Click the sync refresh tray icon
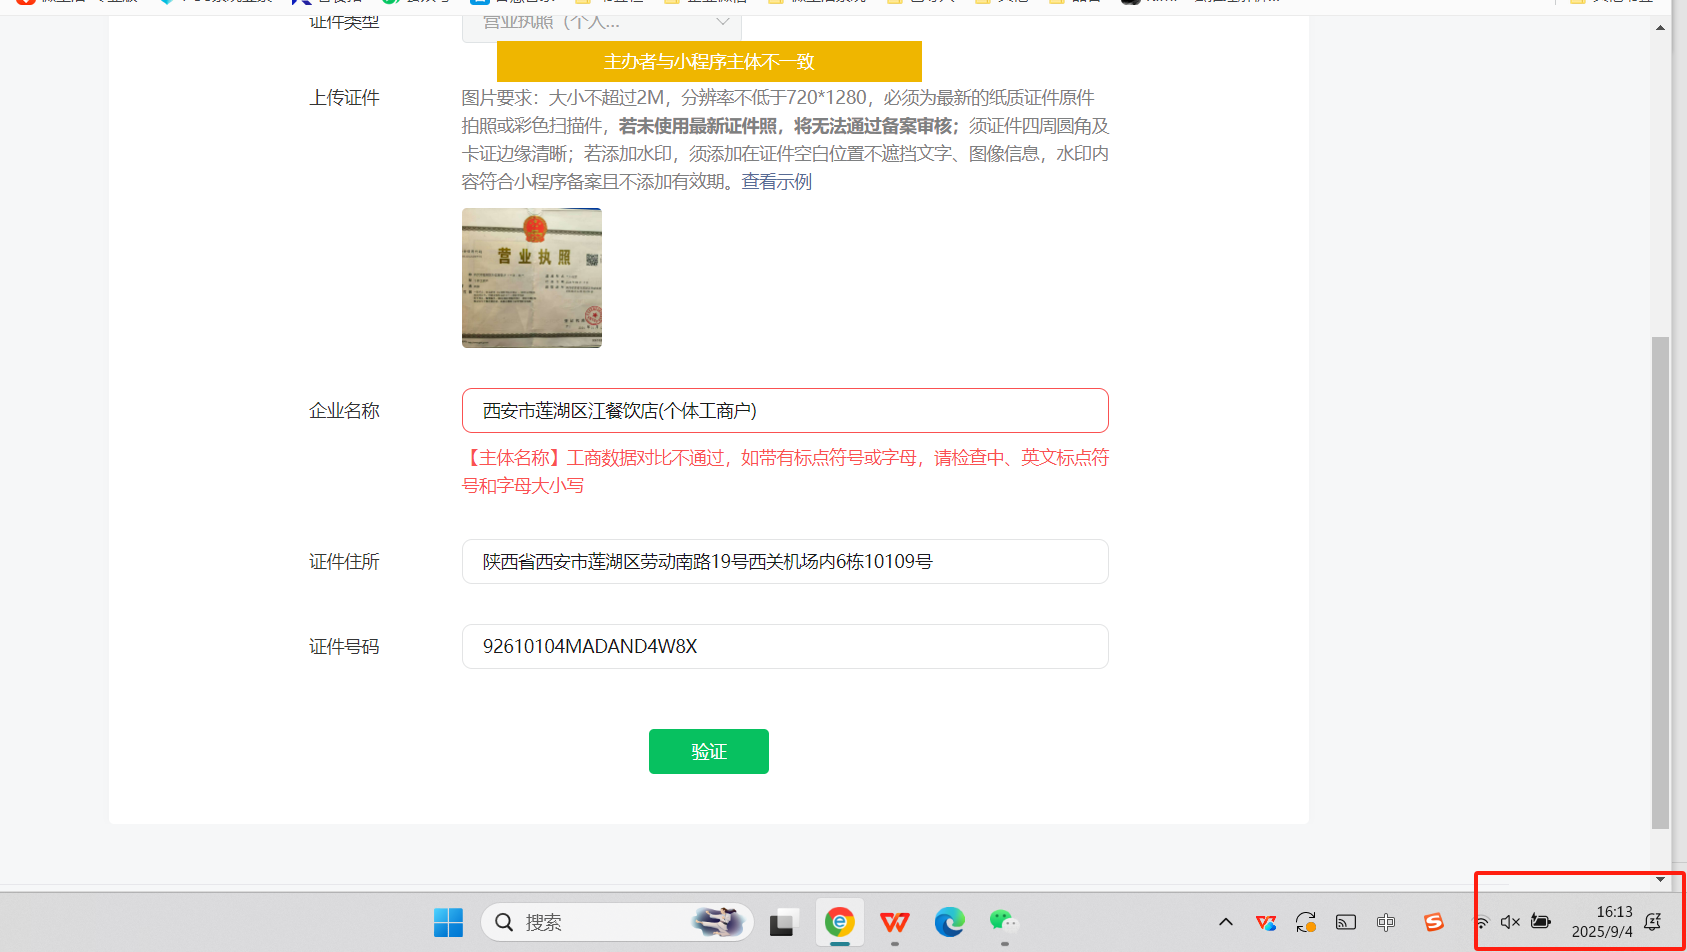 pyautogui.click(x=1306, y=922)
